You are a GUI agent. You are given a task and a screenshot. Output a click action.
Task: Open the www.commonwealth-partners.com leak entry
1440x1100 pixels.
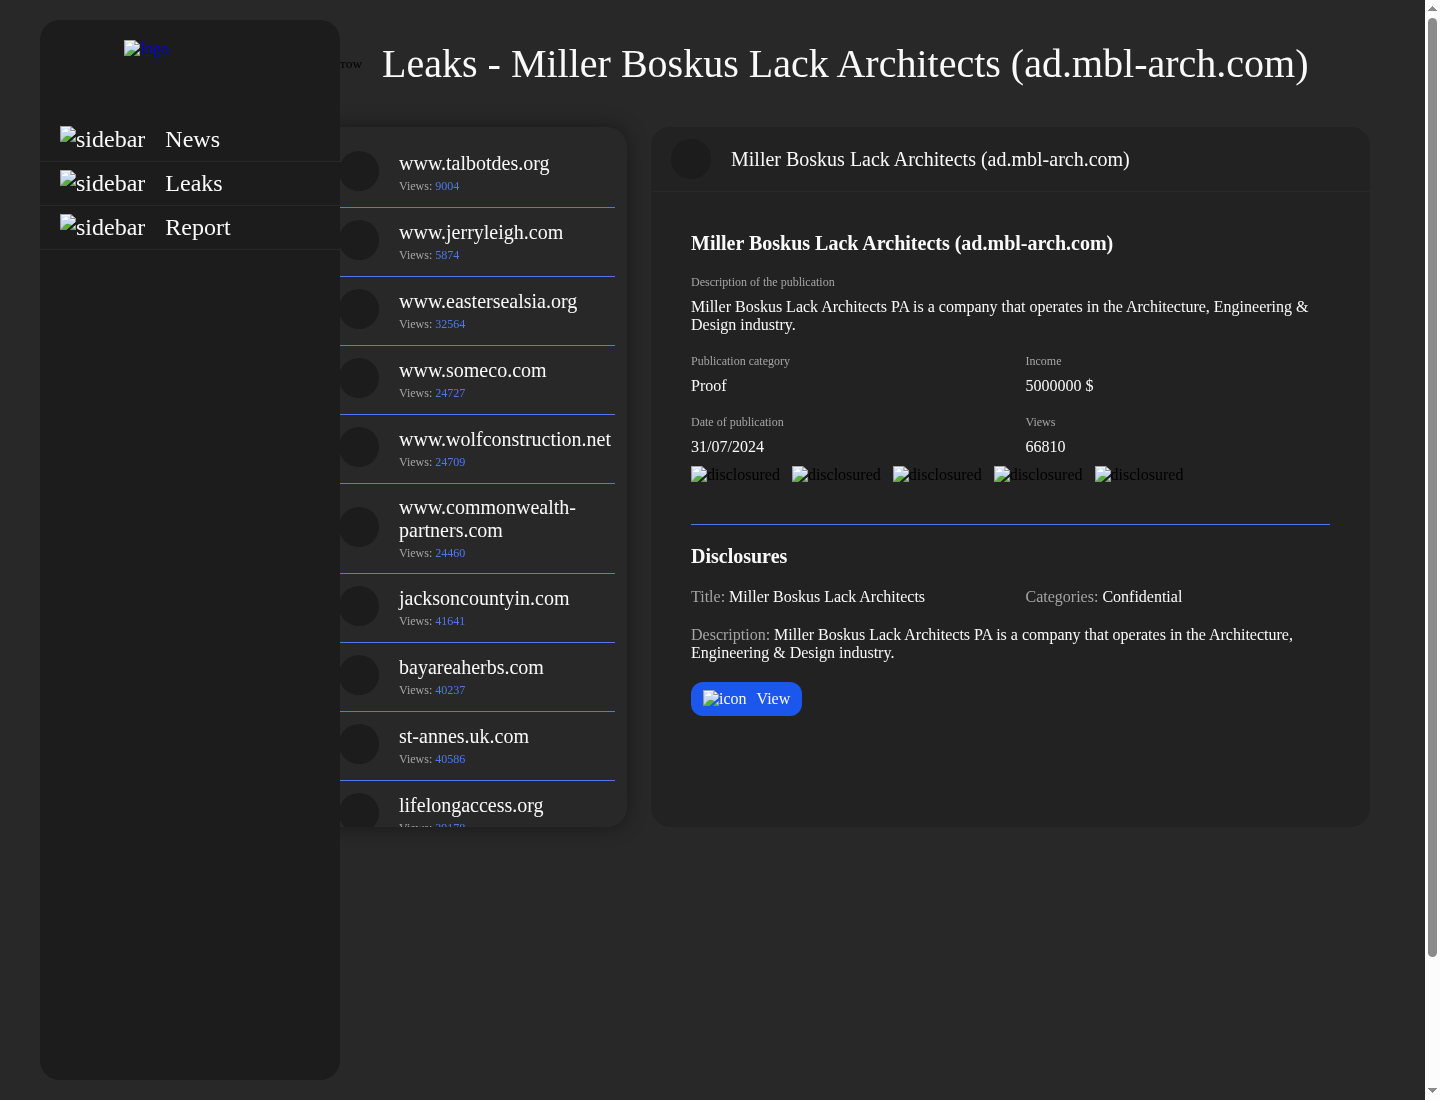tap(477, 529)
